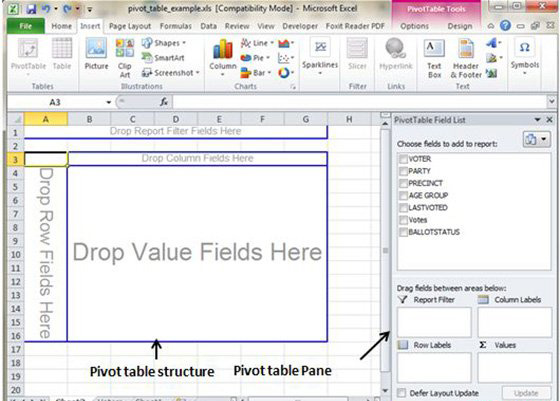
Task: Insert a Column chart
Action: click(x=223, y=57)
